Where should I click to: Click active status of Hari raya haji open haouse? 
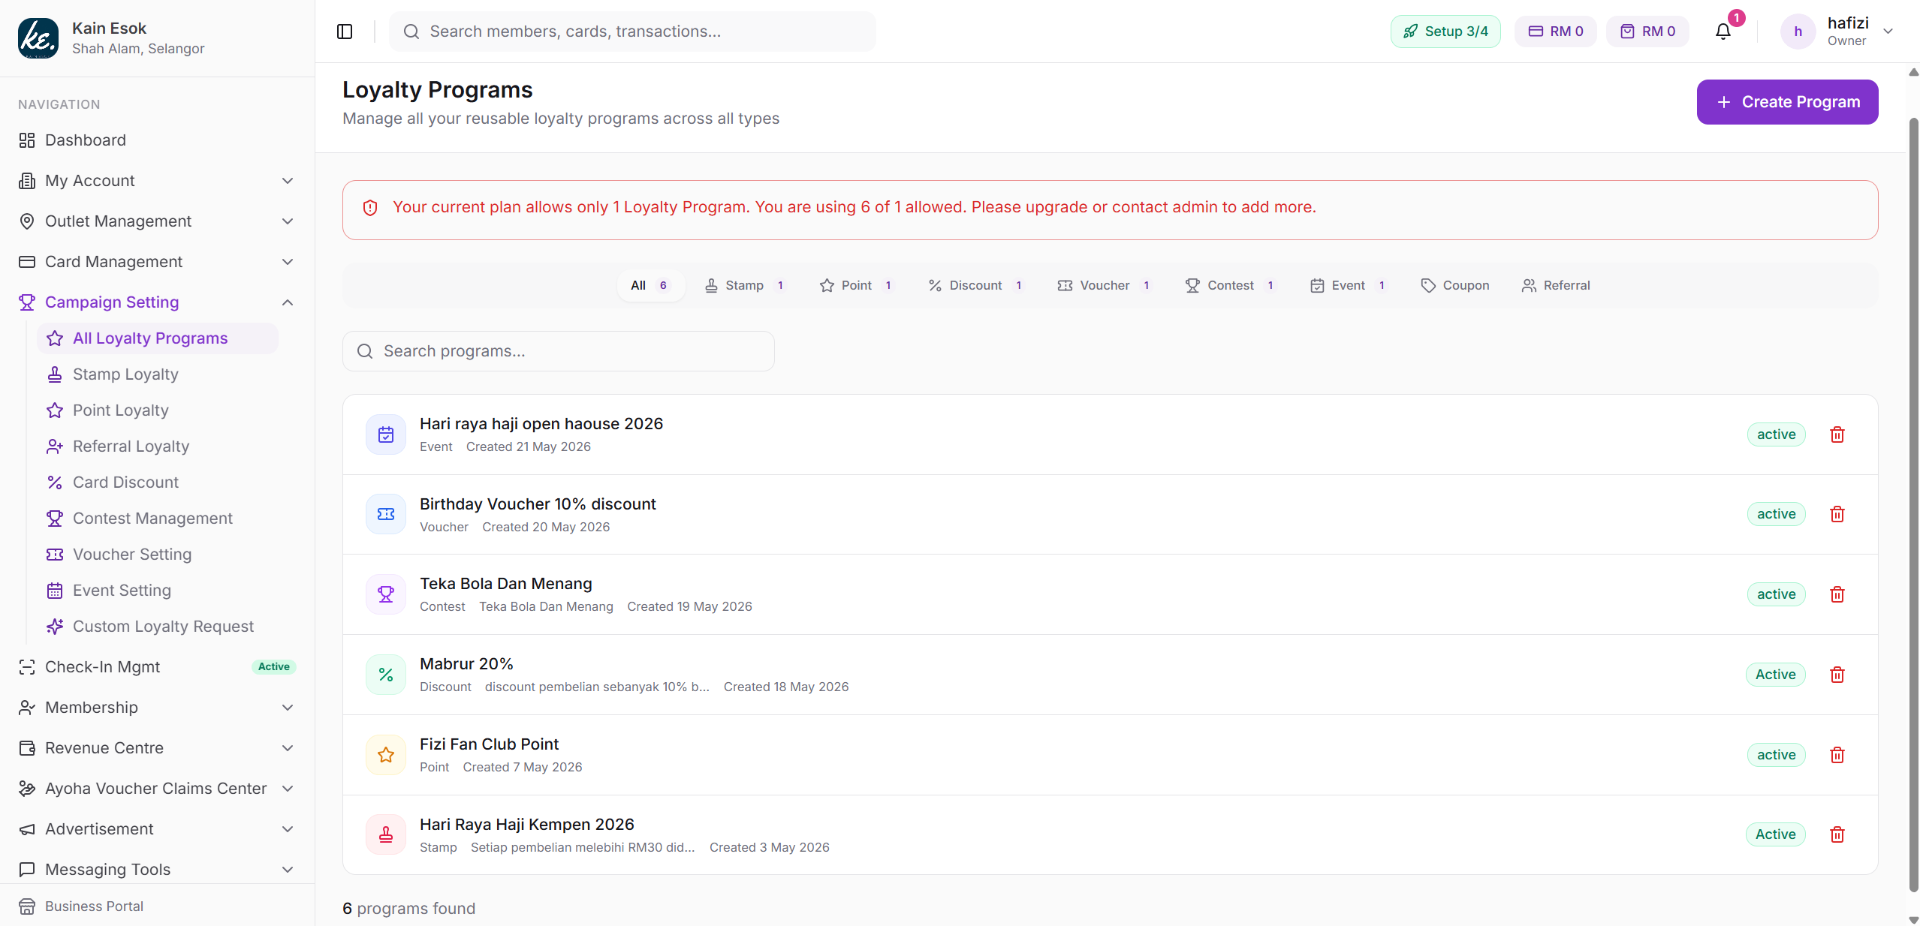pyautogui.click(x=1776, y=434)
